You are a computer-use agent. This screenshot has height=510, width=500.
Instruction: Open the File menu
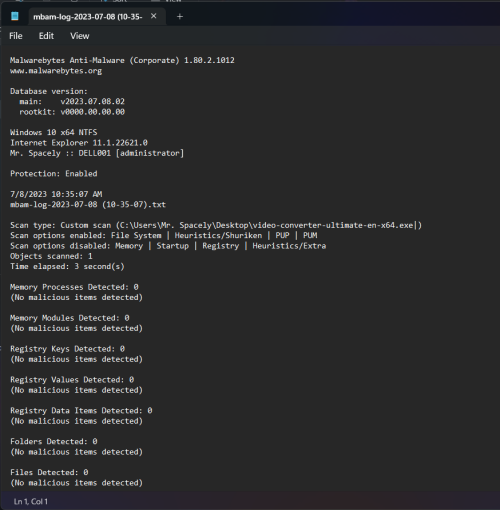coord(16,36)
